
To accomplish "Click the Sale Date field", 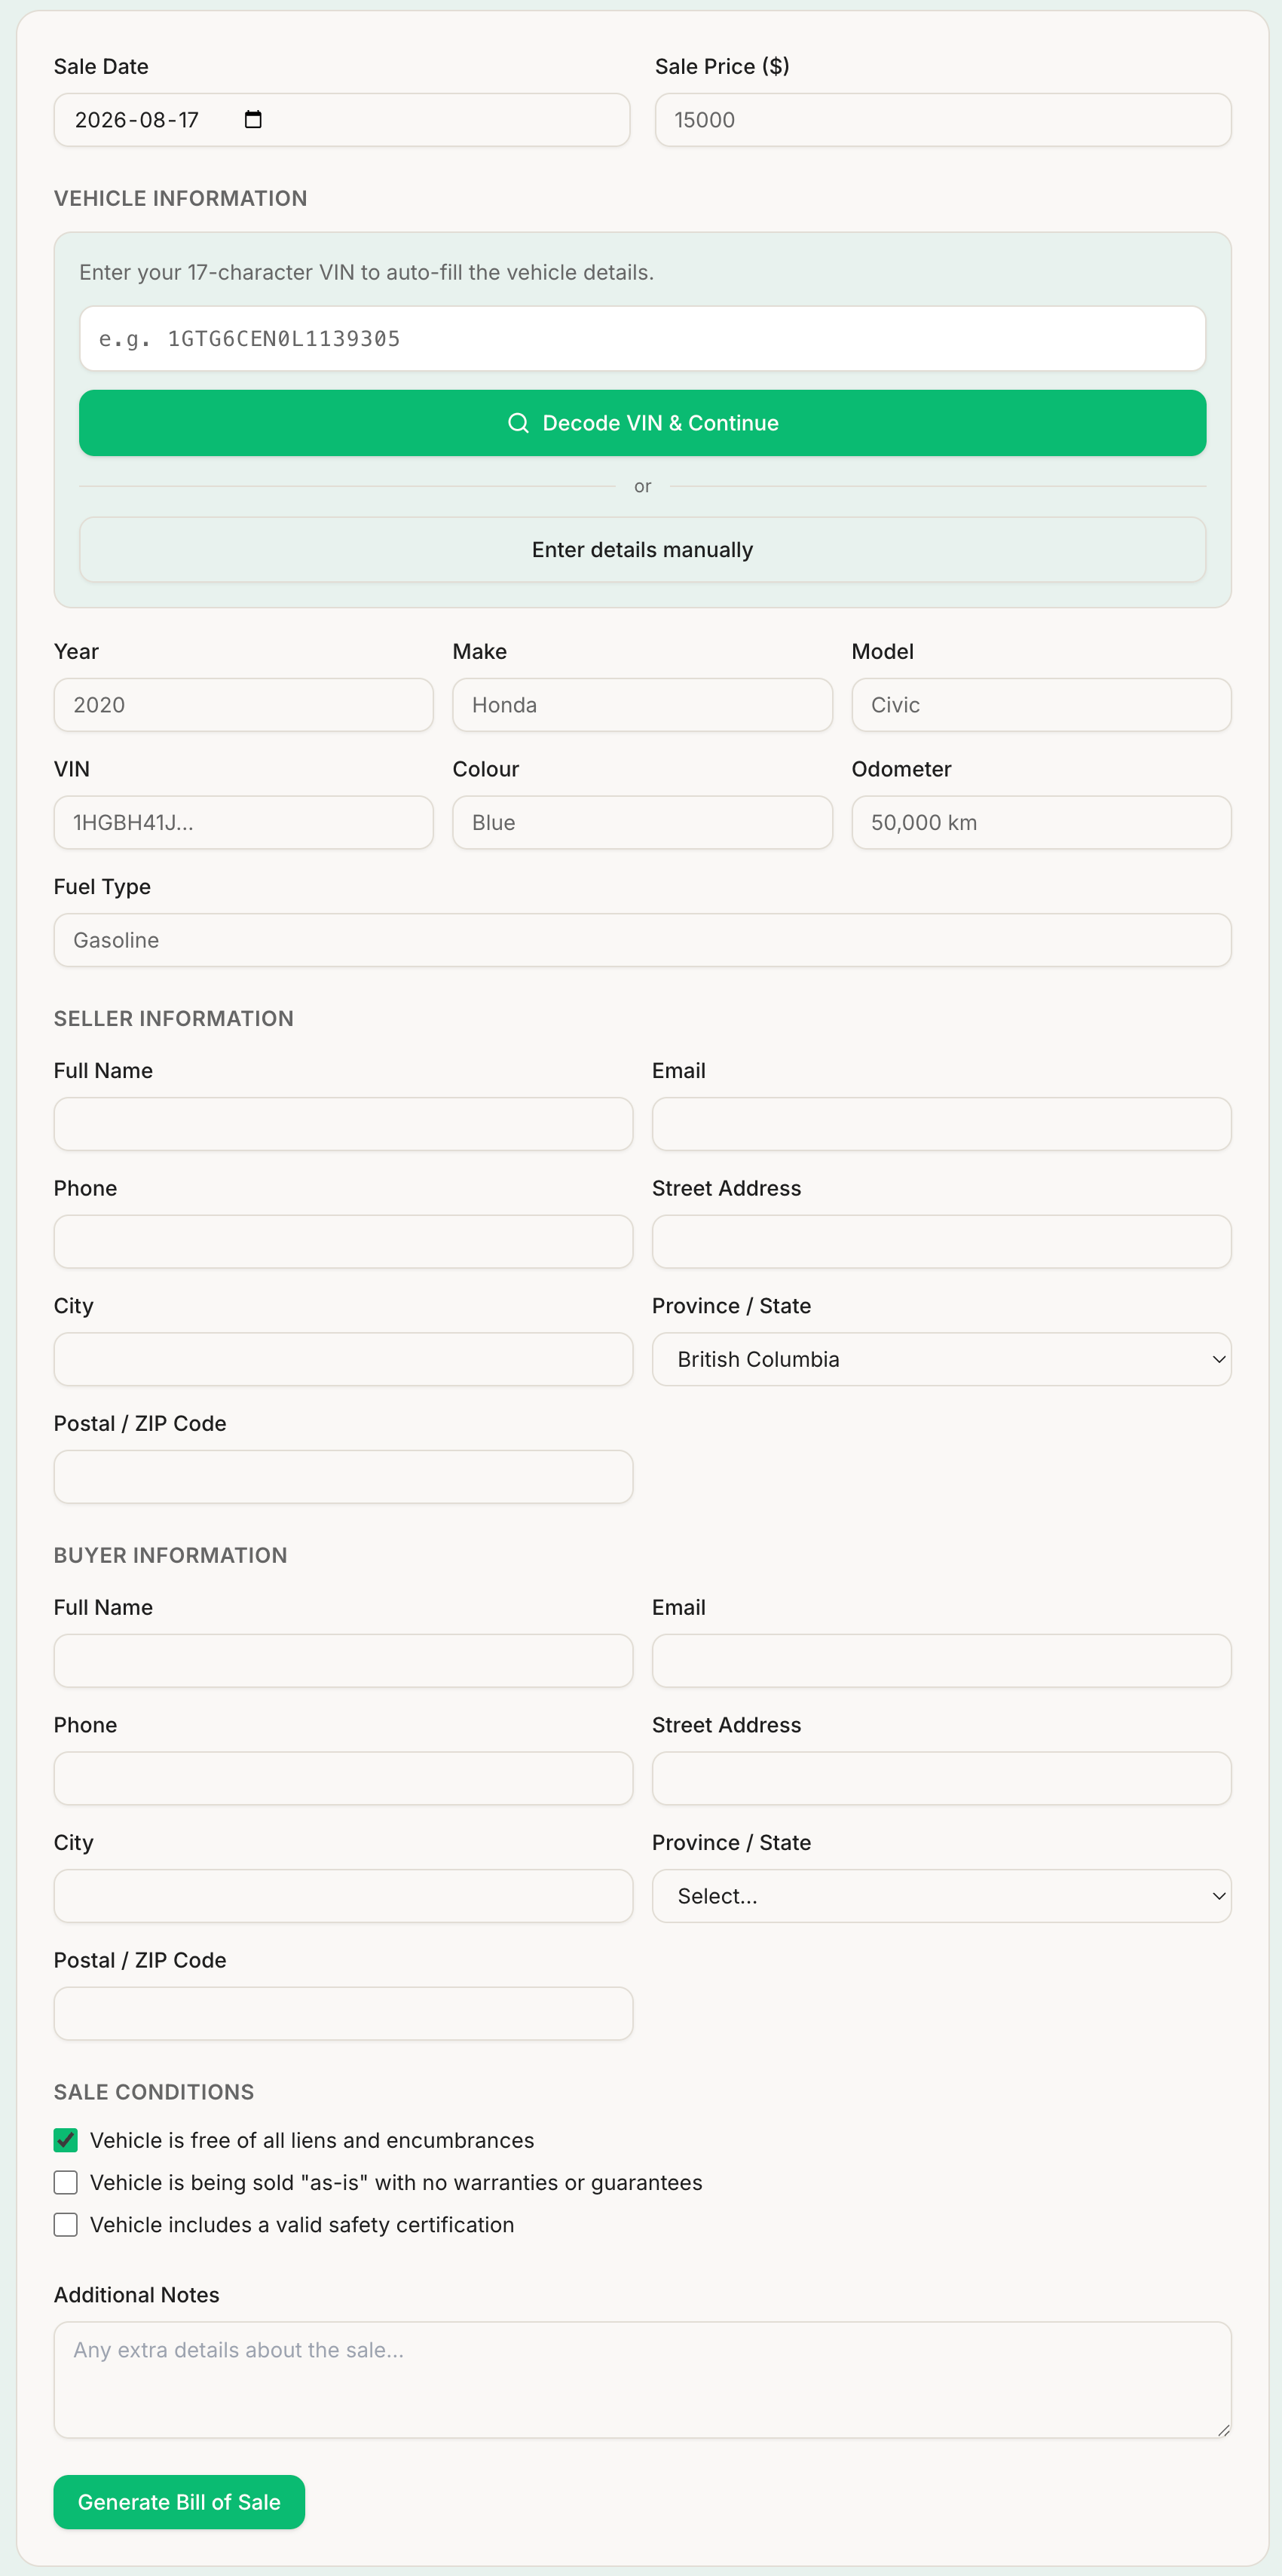I will (342, 120).
